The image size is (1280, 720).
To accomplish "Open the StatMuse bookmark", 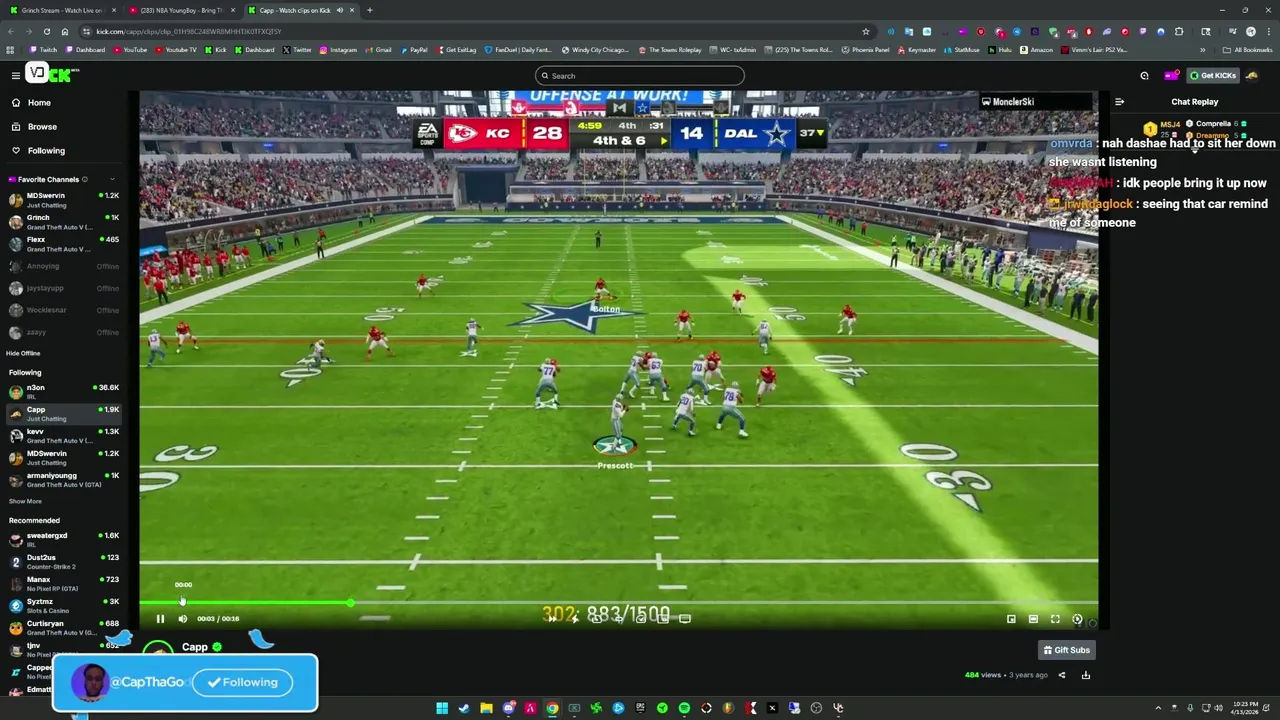I will 961,50.
